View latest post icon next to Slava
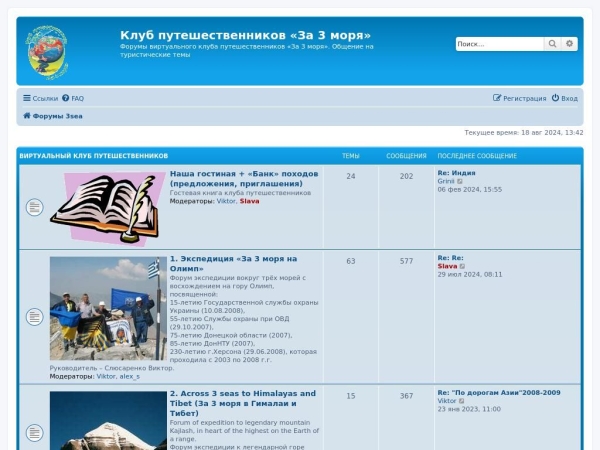Viewport: 600px width, 450px height. 462,266
